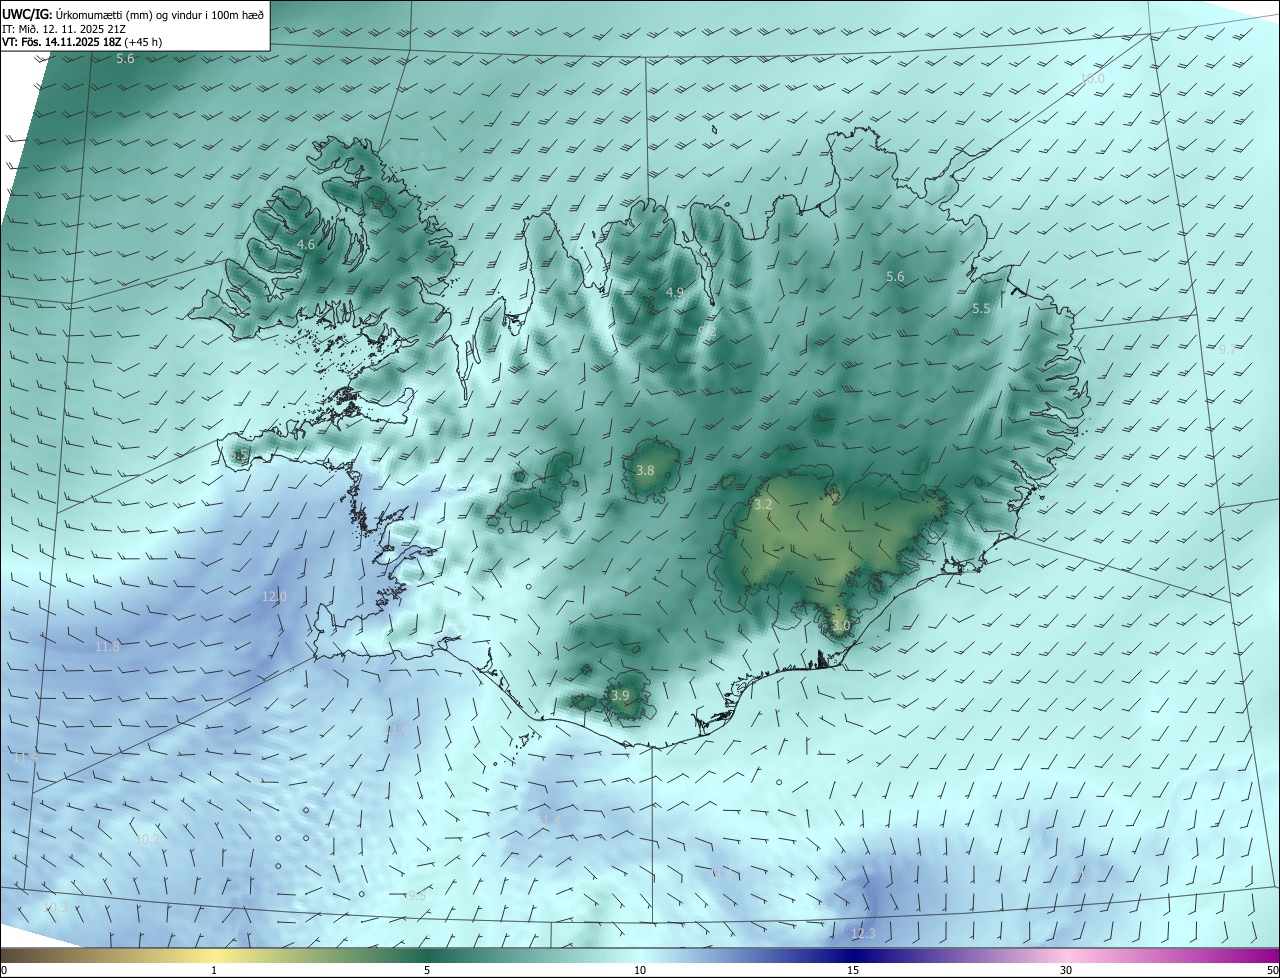This screenshot has height=978, width=1280.
Task: Click the 15 tick on the colour scale
Action: 853,970
